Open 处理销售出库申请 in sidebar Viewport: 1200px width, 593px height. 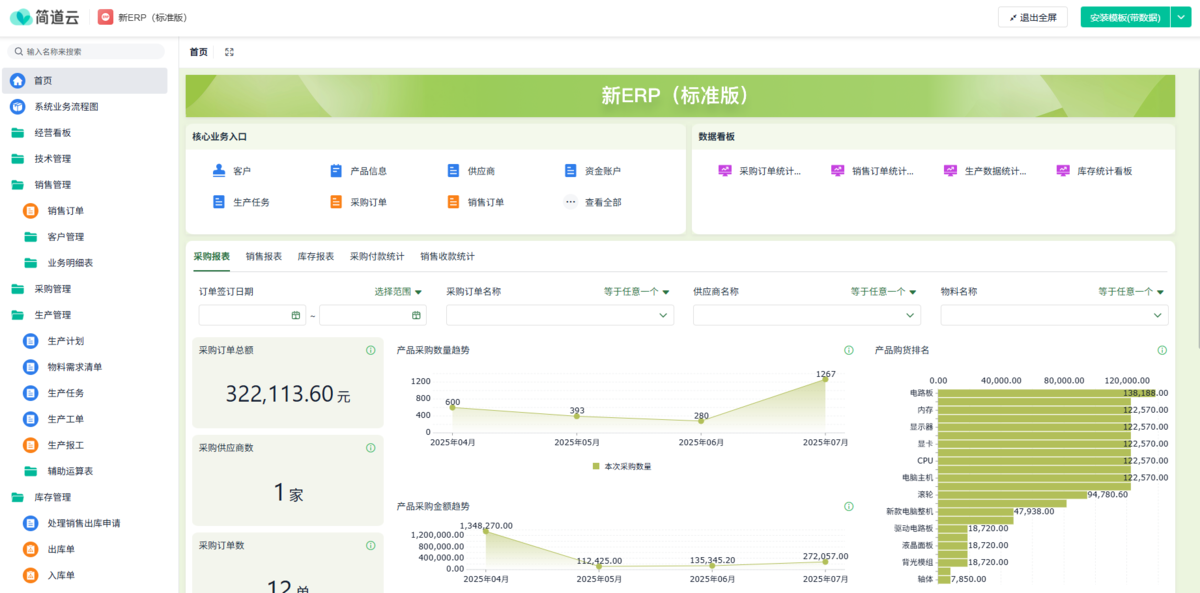click(x=86, y=523)
